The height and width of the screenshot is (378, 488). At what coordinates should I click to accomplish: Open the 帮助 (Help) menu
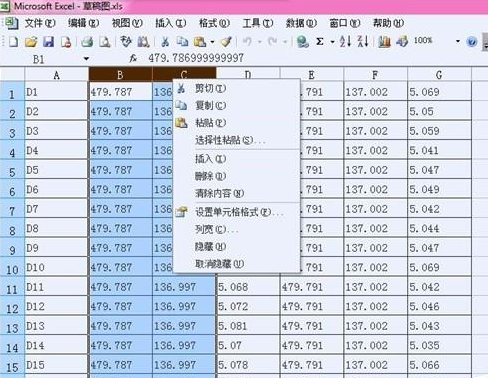tap(388, 23)
